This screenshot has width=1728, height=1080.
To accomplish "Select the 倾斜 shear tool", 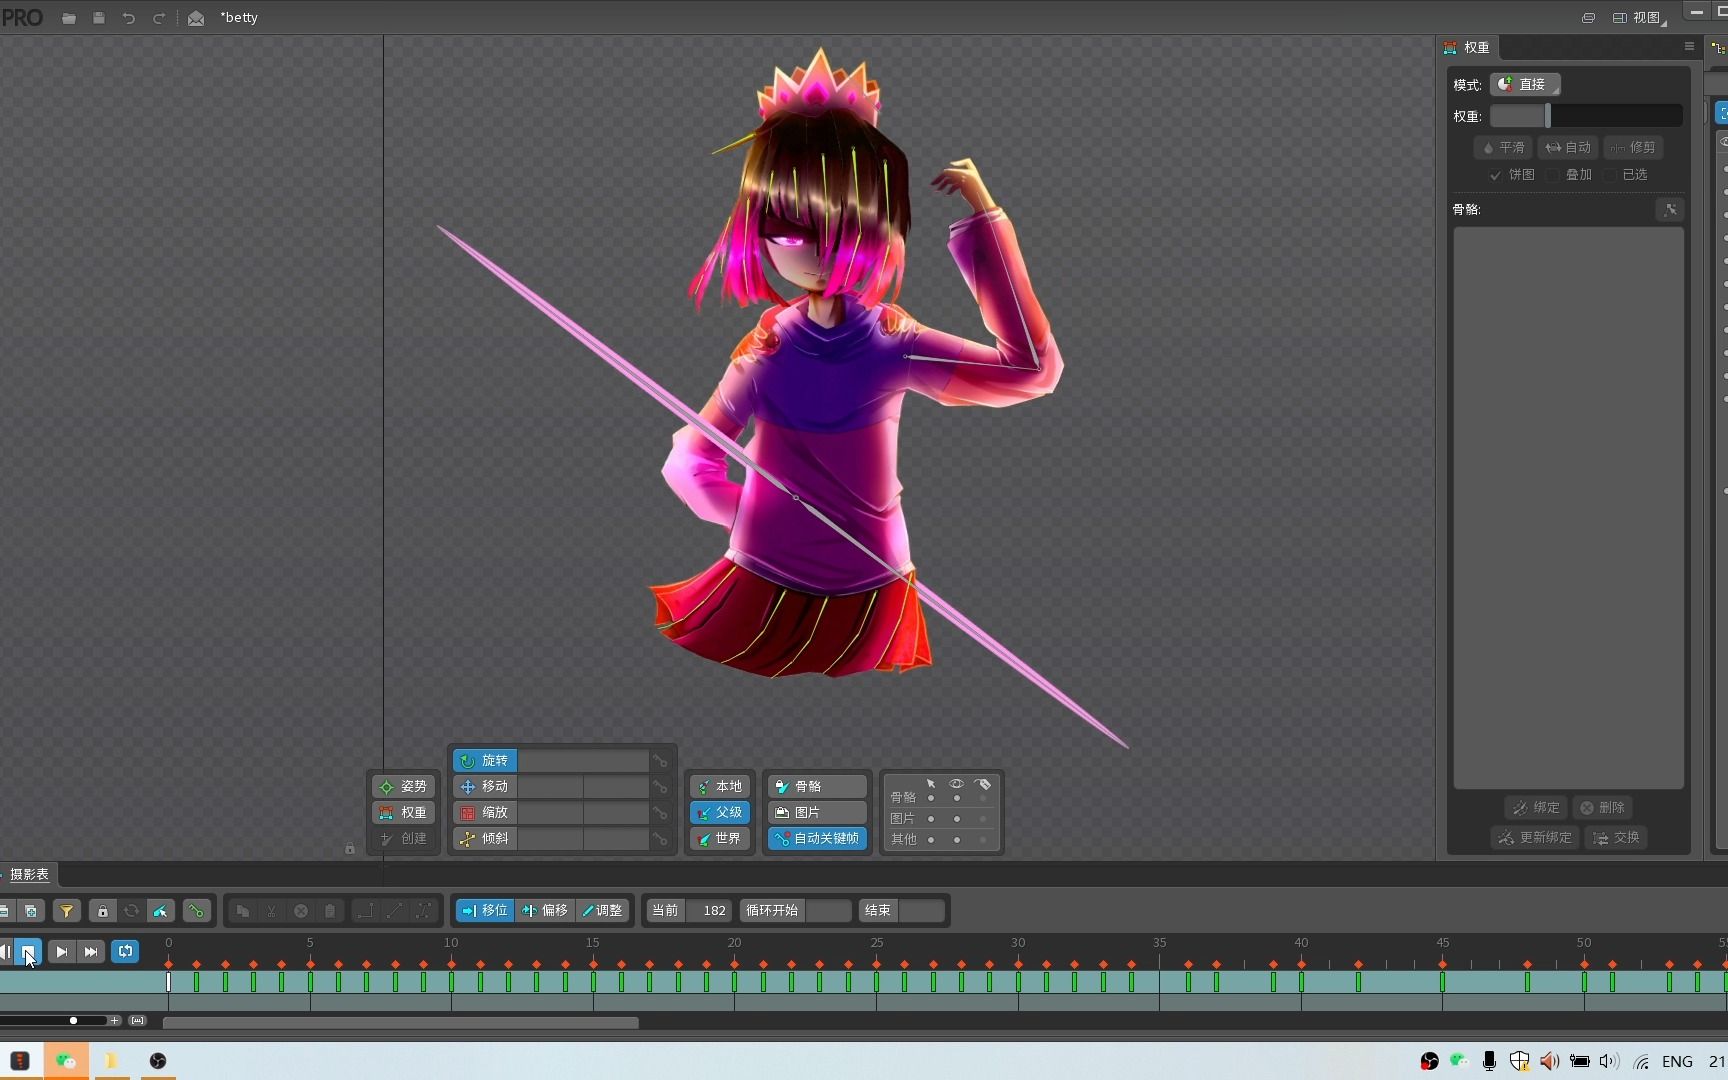I will pyautogui.click(x=485, y=838).
